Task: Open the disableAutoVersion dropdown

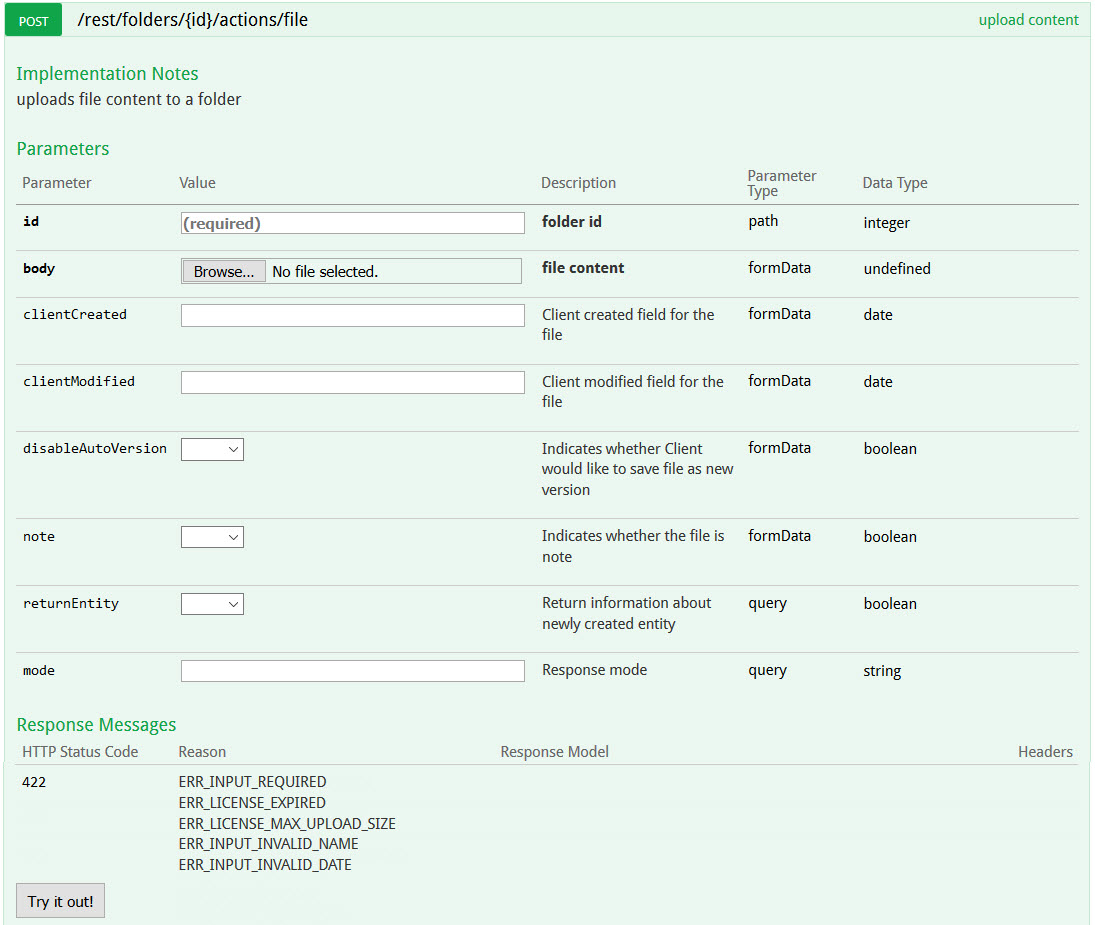Action: pos(212,450)
